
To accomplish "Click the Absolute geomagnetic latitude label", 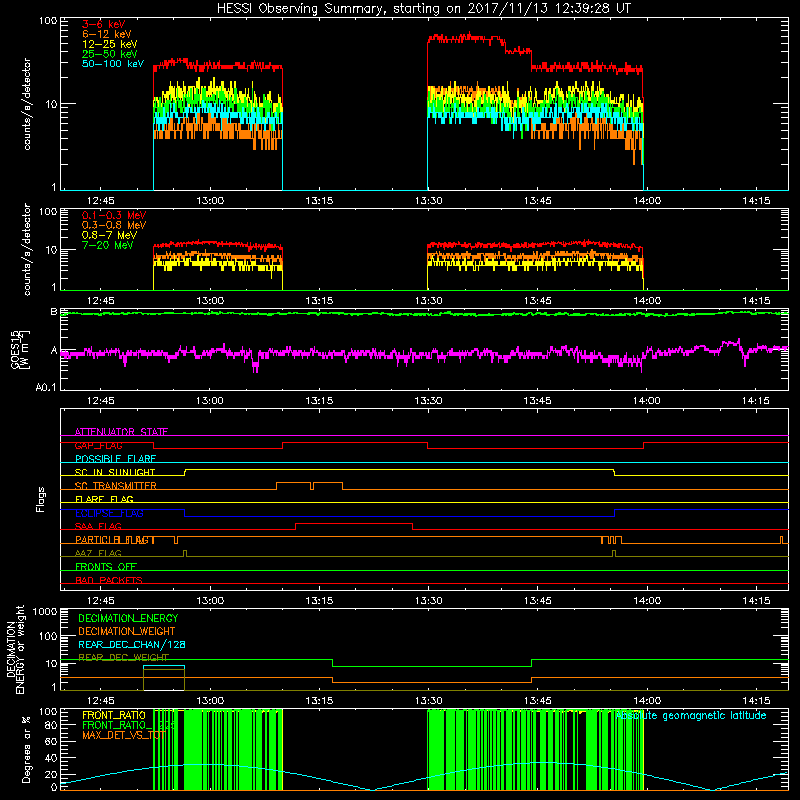I will coord(690,715).
